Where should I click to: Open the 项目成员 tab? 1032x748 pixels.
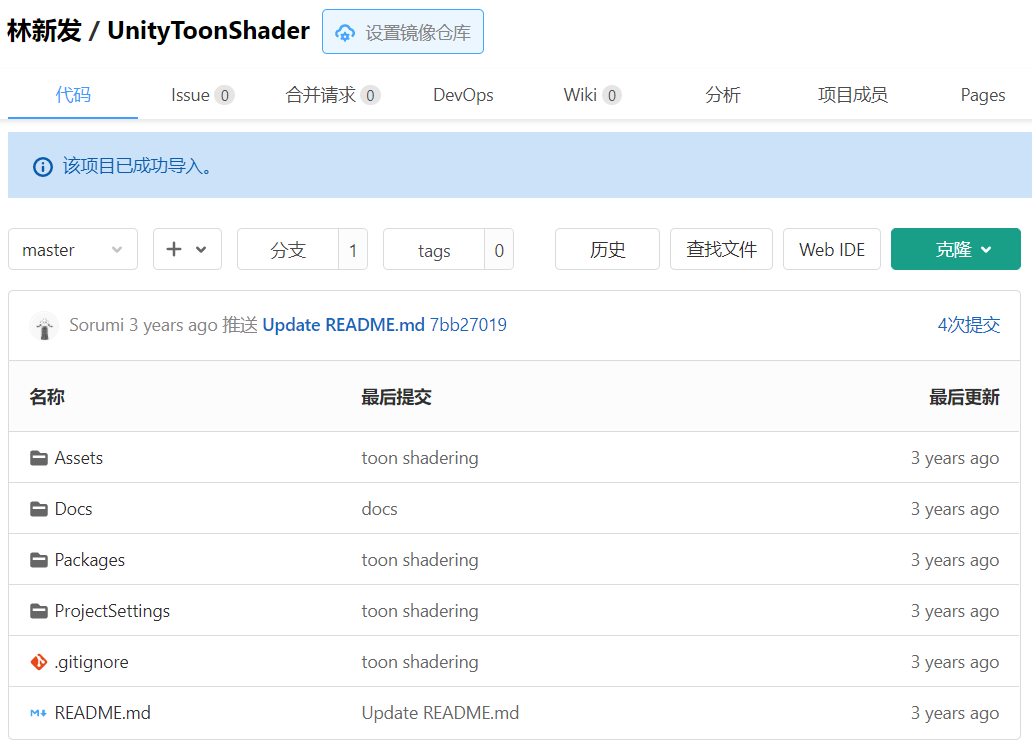pos(852,95)
